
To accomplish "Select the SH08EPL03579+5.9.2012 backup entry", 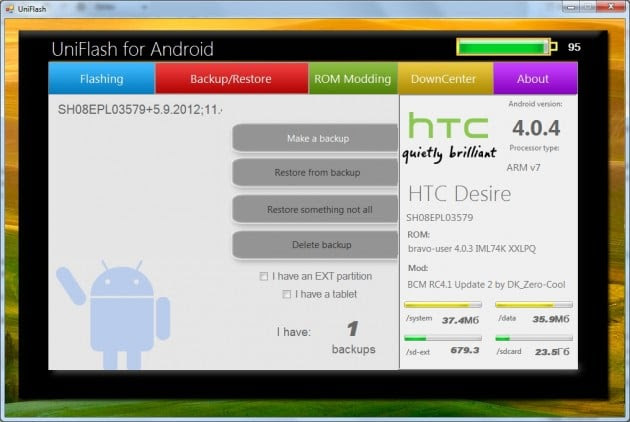I will coord(140,109).
